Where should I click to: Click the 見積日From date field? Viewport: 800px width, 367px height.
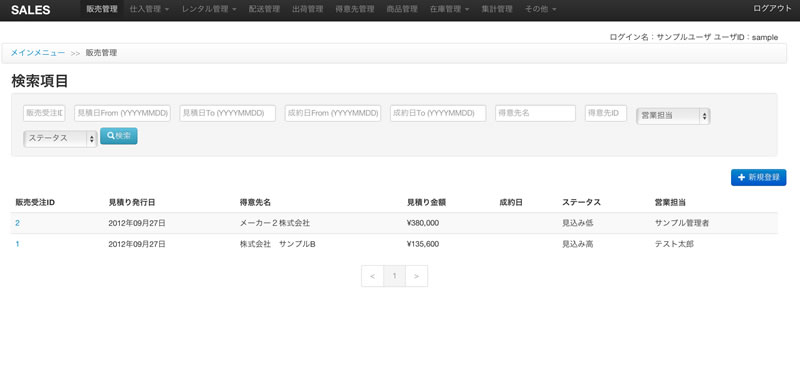(122, 113)
